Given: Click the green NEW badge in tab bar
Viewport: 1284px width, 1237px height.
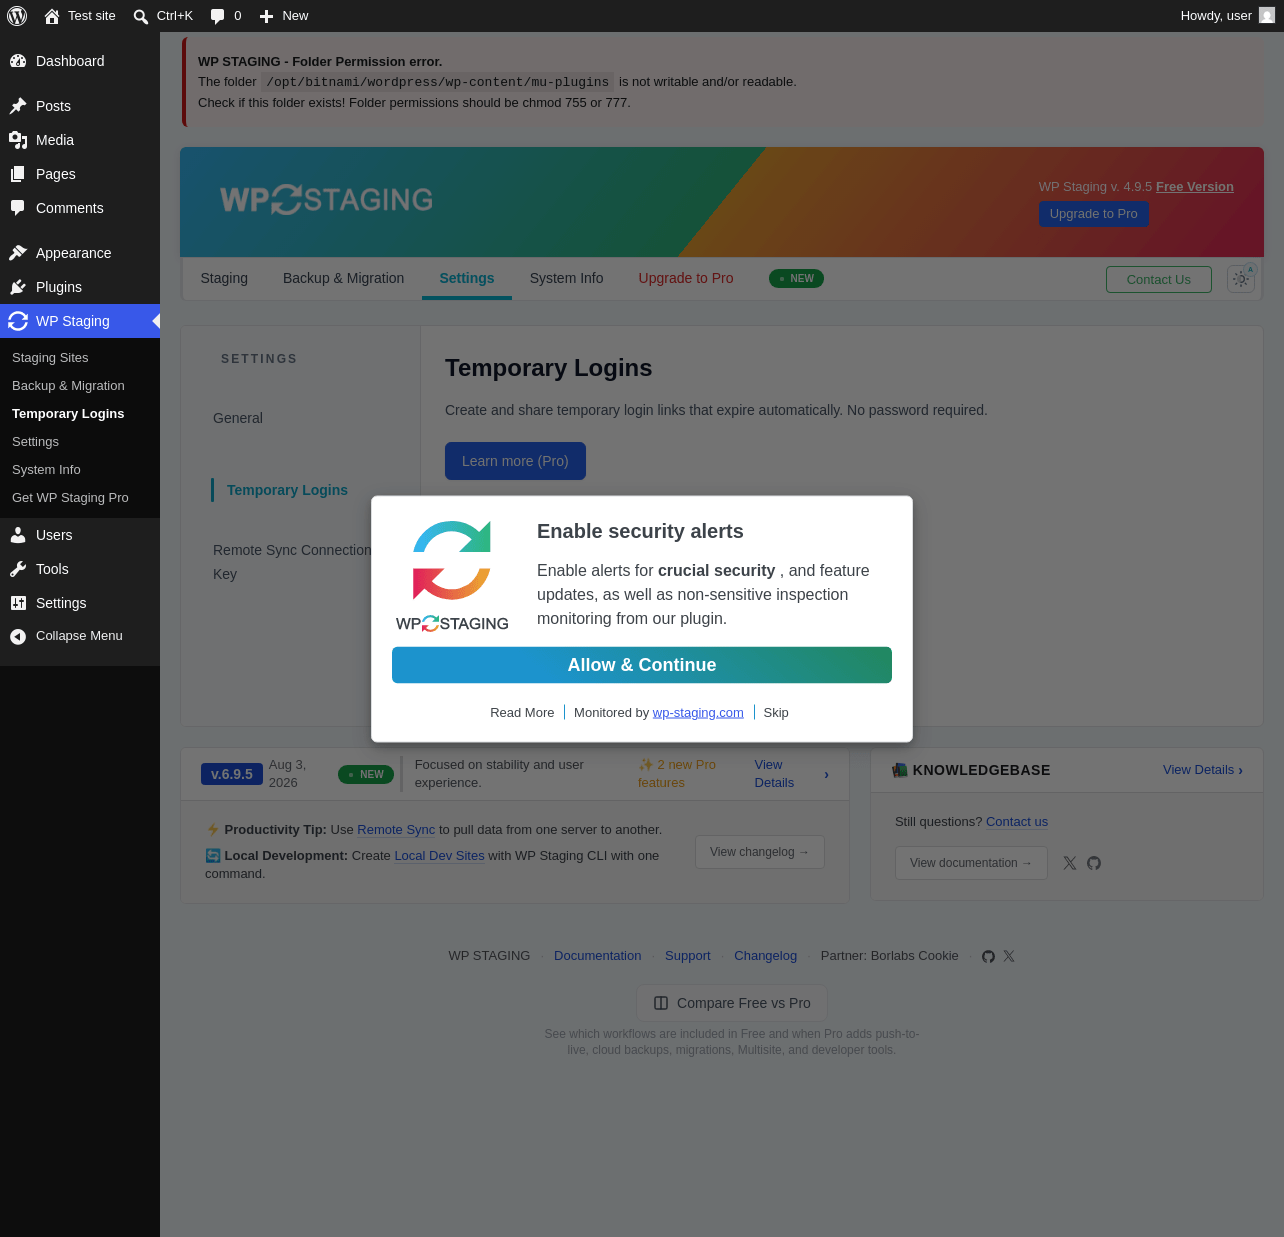Looking at the screenshot, I should (x=796, y=278).
